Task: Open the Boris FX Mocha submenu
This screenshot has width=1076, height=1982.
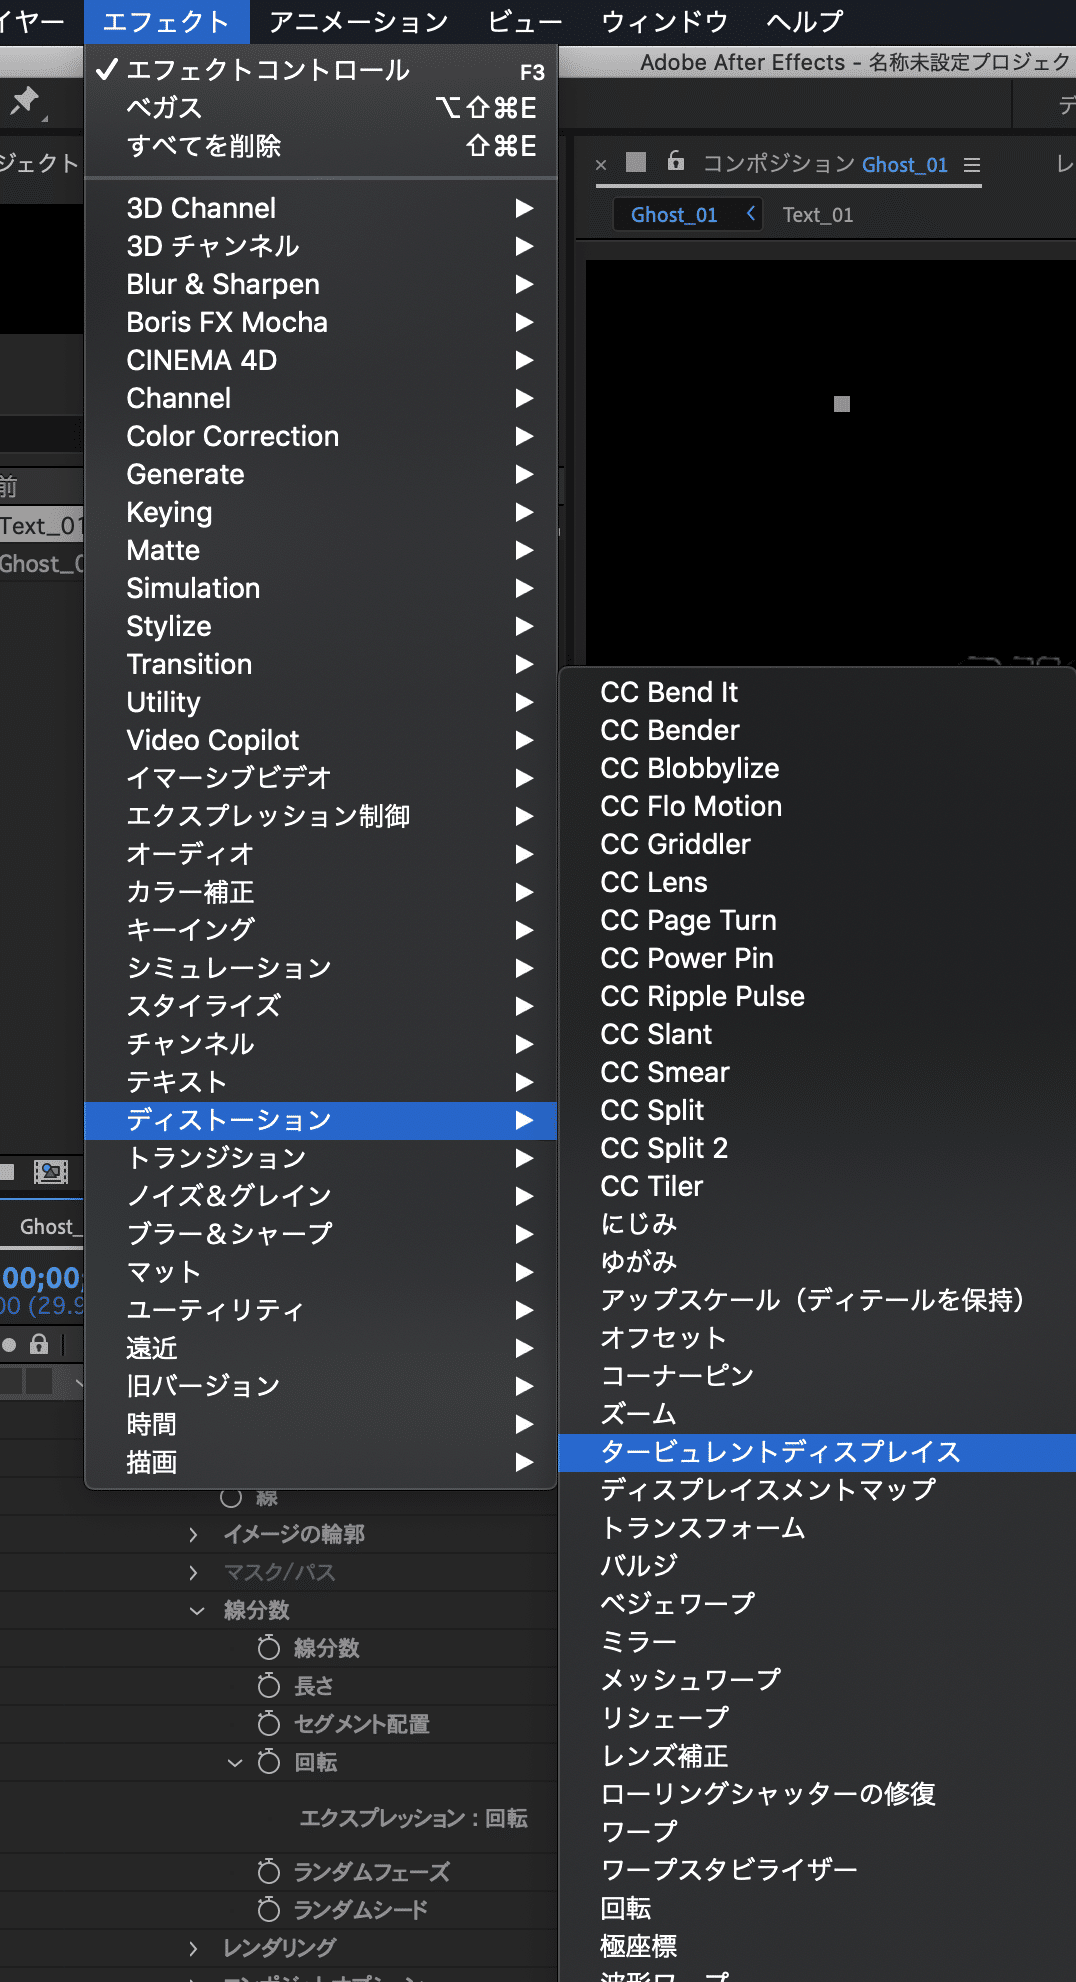Action: 320,322
